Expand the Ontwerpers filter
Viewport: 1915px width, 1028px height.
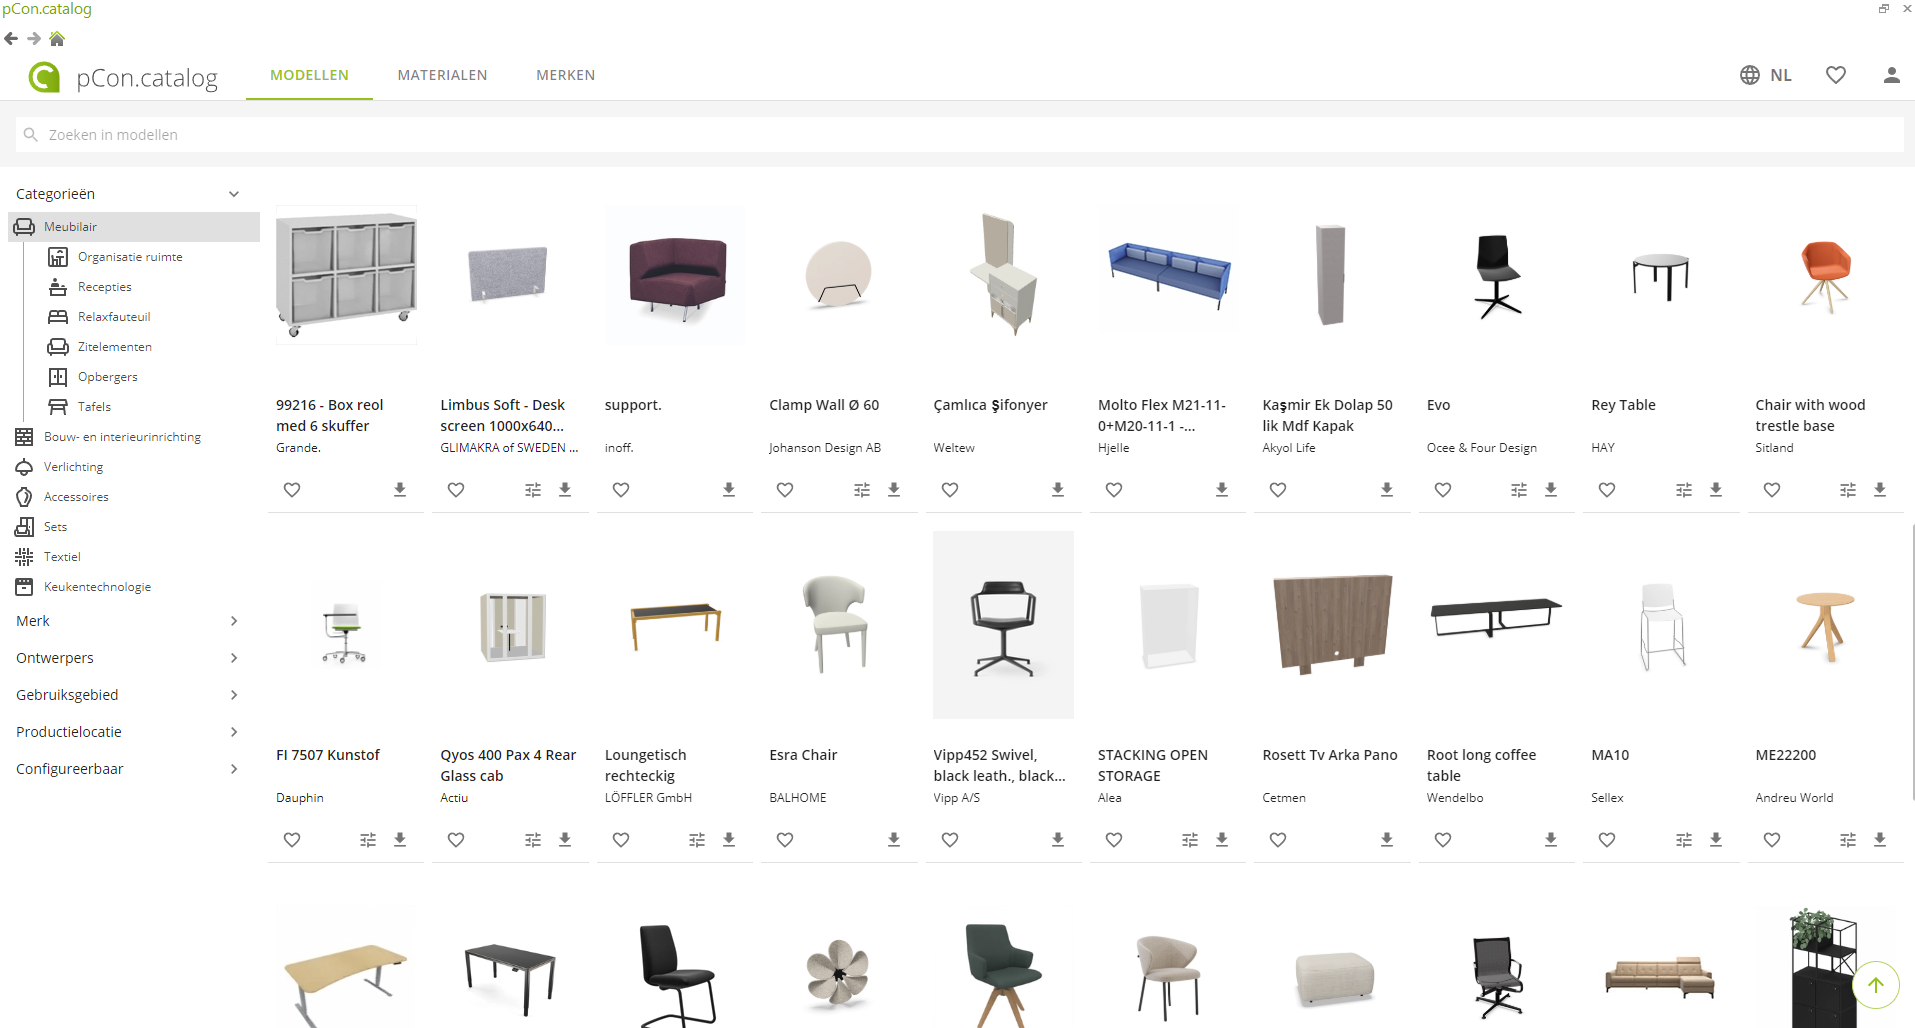coord(234,658)
